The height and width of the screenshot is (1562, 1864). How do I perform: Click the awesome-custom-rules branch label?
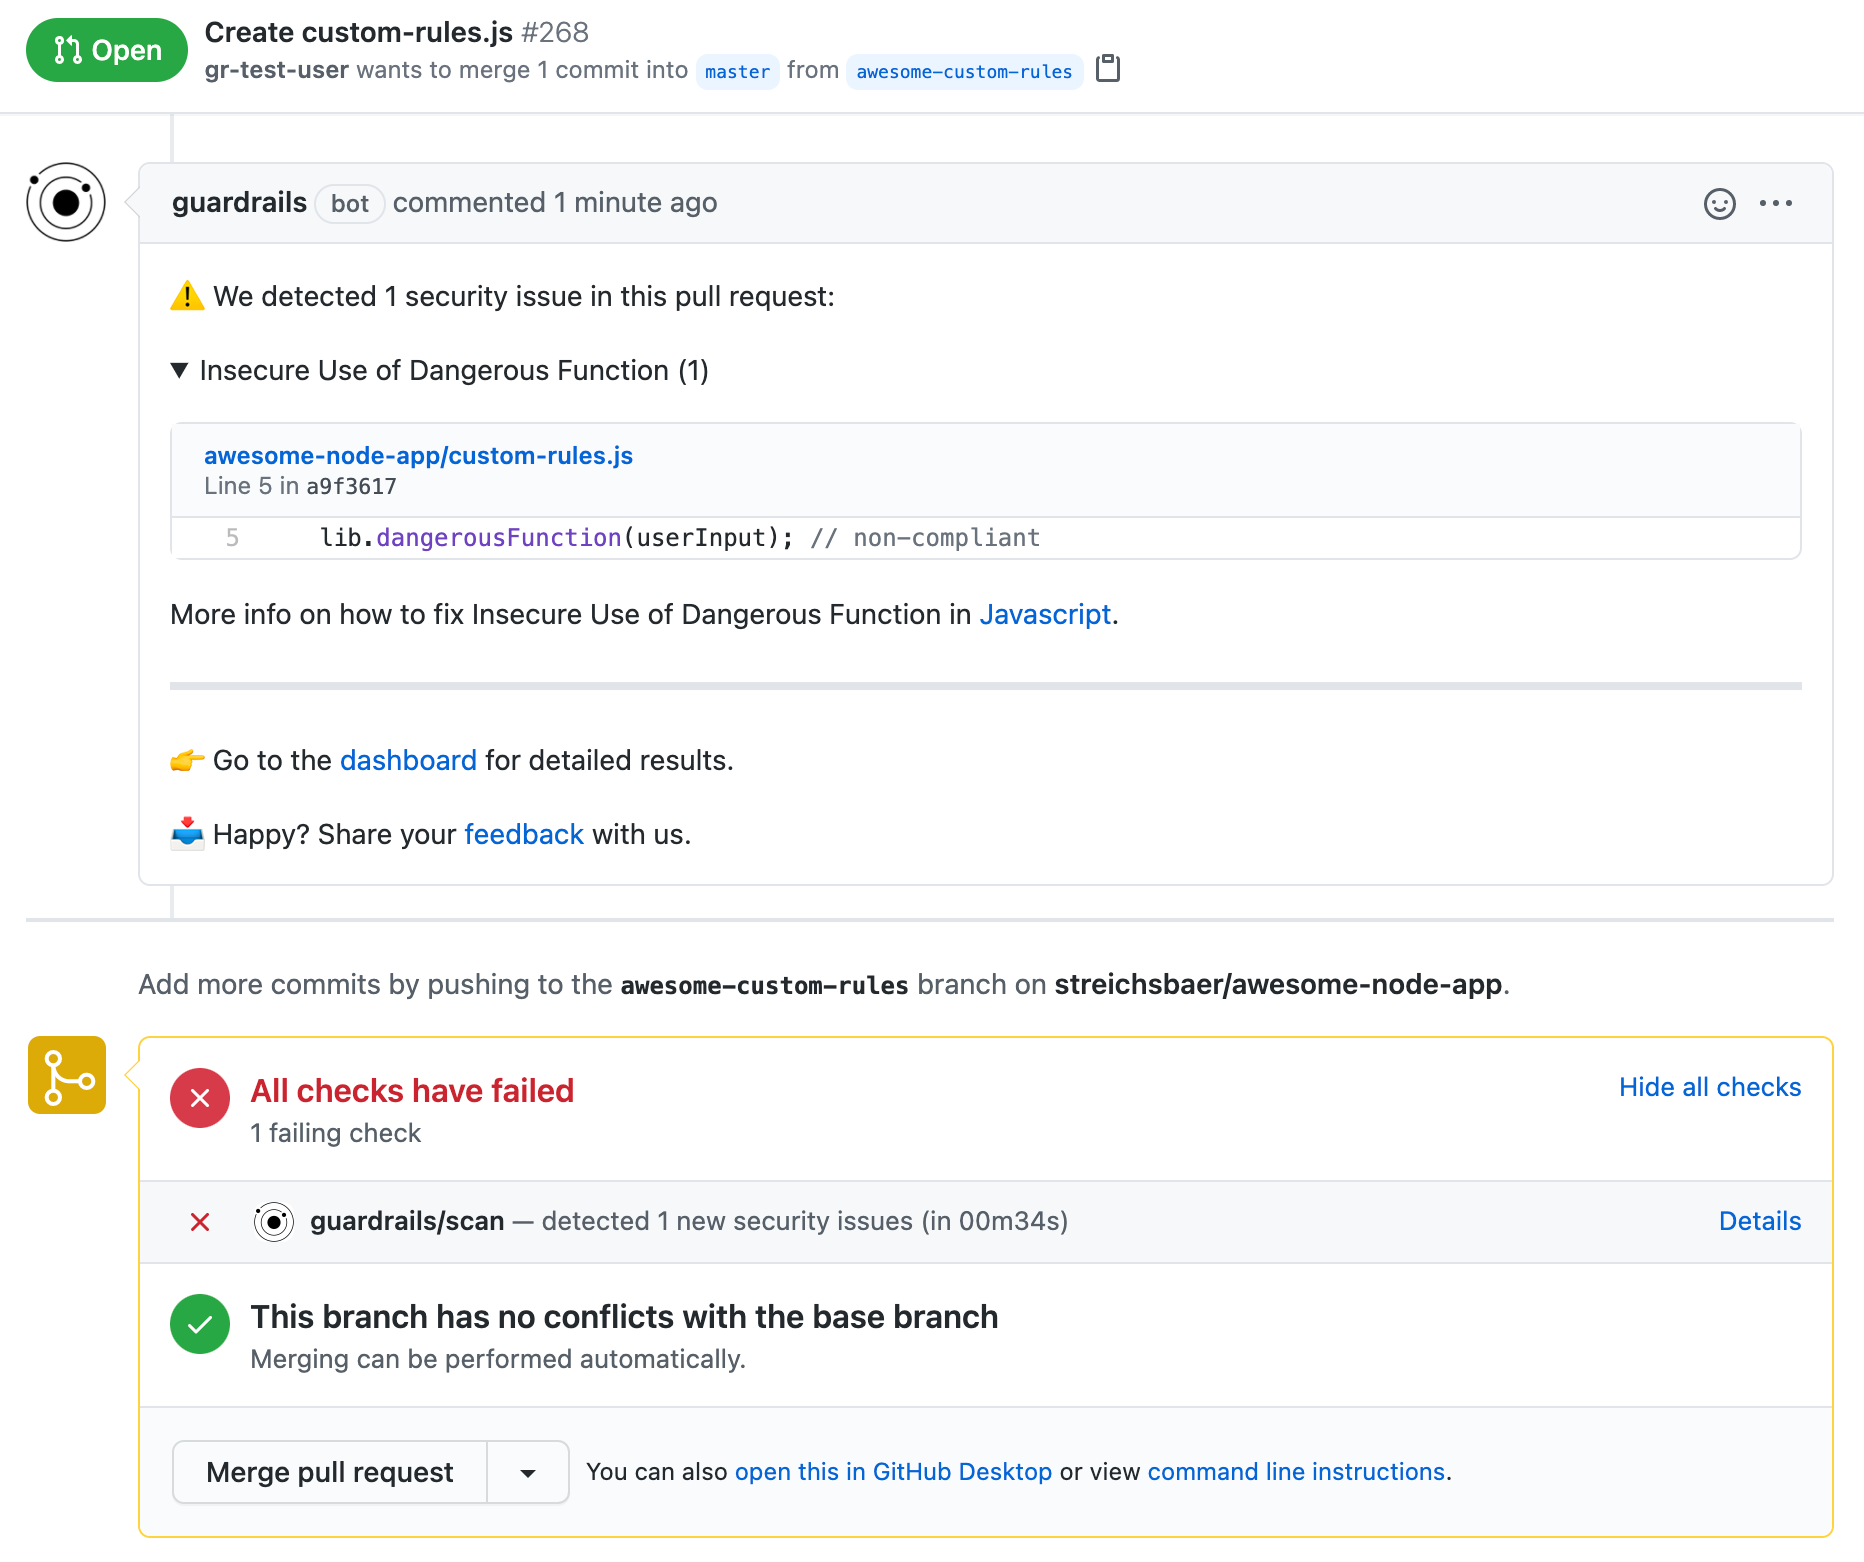pos(964,72)
